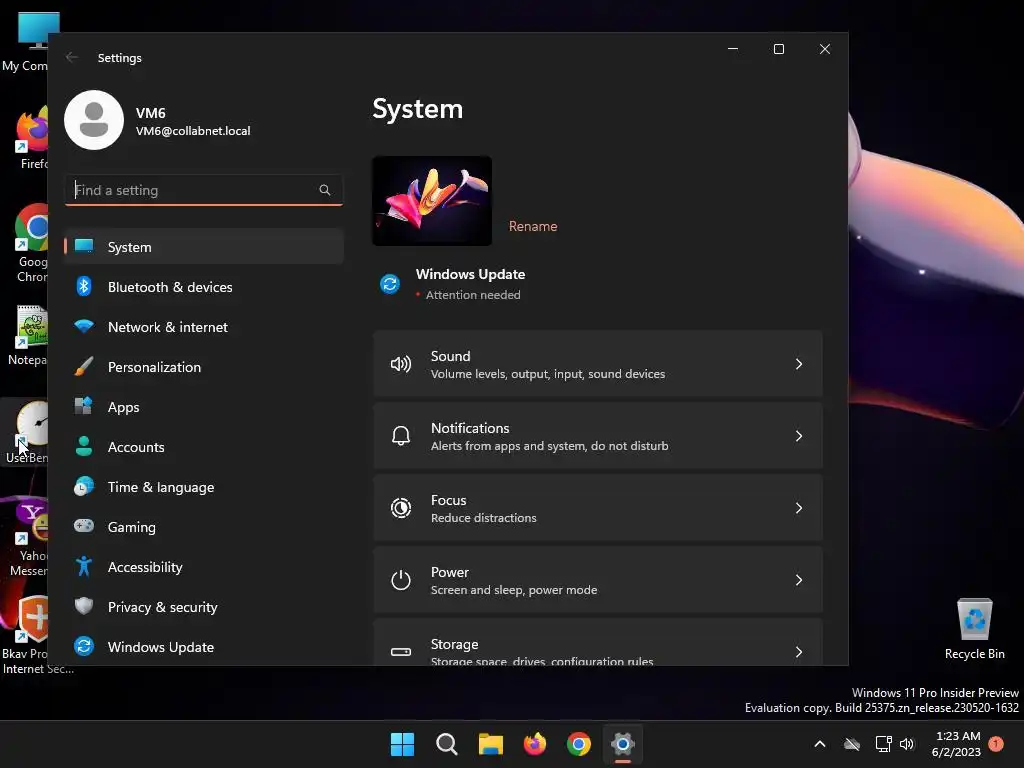Click the Privacy & security shield icon
Screen dimensions: 1024x768
click(84, 606)
